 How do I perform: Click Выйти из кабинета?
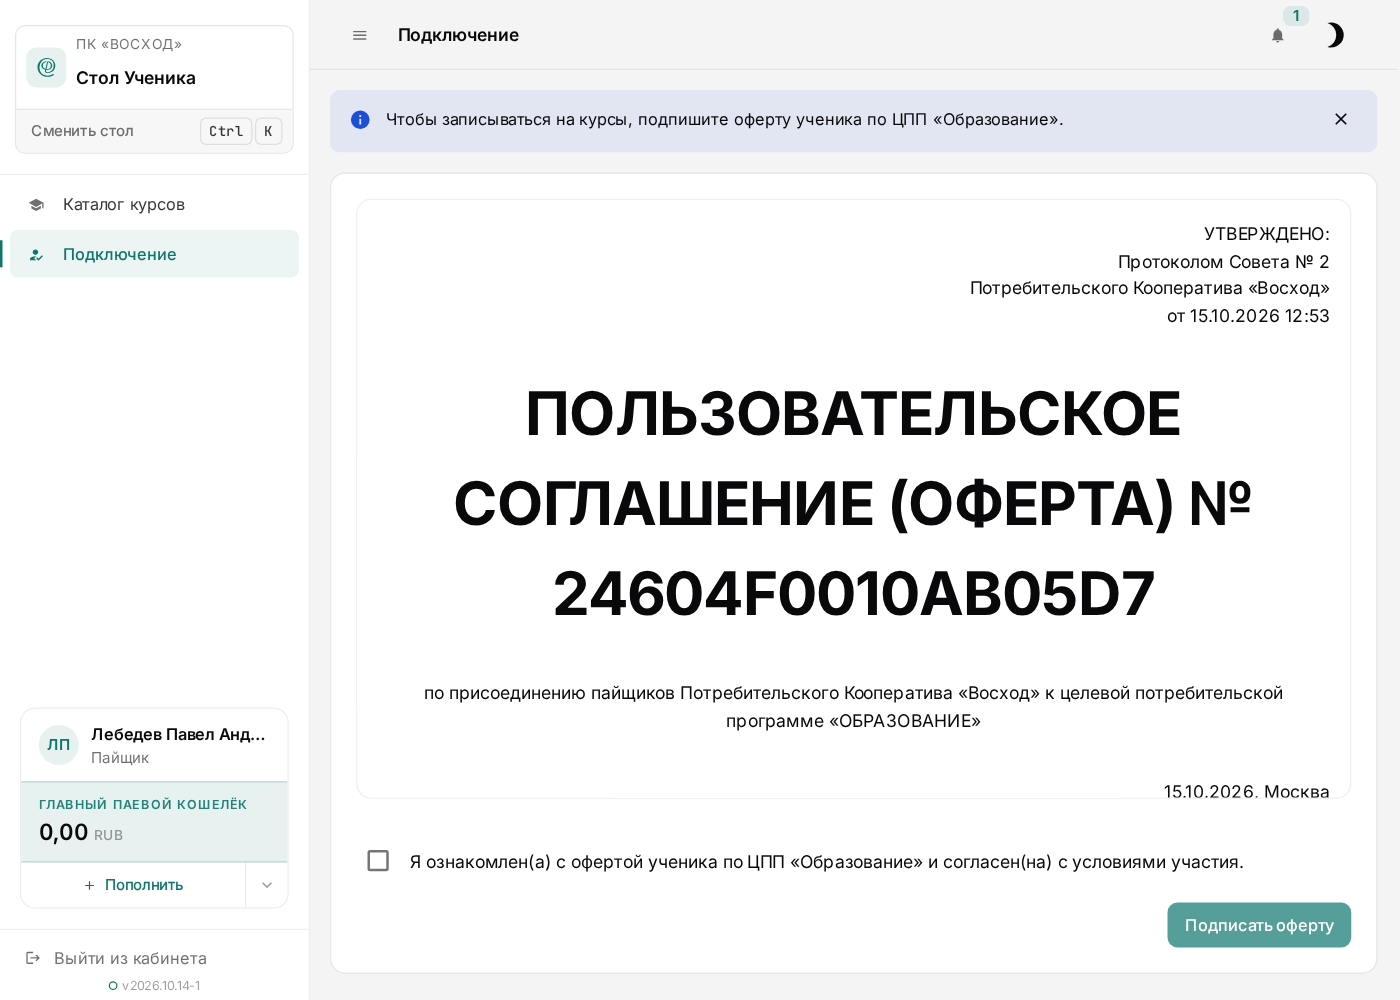coord(130,958)
